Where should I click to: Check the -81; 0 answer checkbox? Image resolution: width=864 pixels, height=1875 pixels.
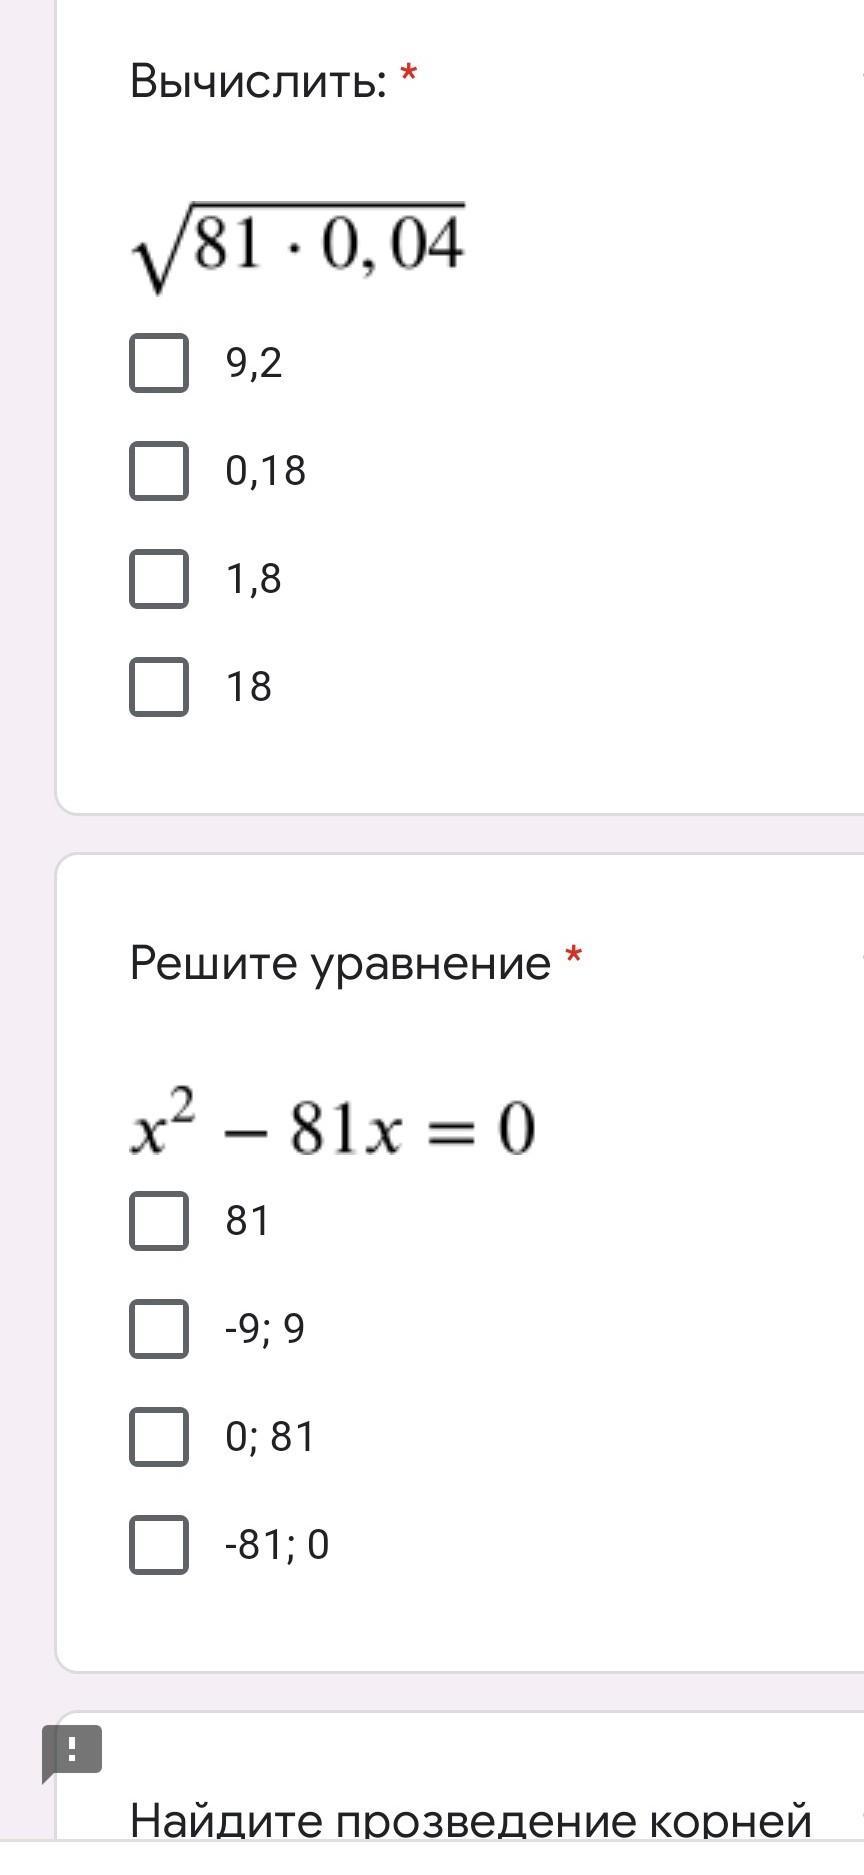point(159,1545)
